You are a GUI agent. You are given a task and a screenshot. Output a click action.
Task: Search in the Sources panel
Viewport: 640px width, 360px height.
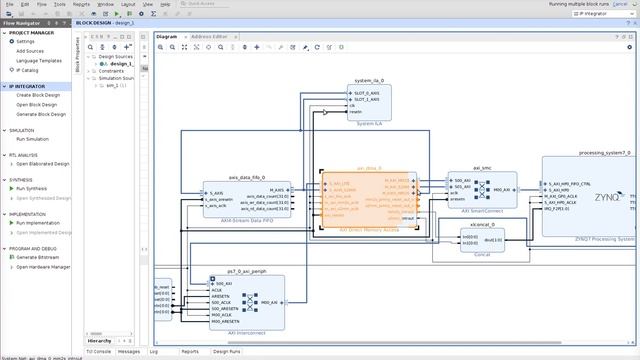[x=91, y=47]
